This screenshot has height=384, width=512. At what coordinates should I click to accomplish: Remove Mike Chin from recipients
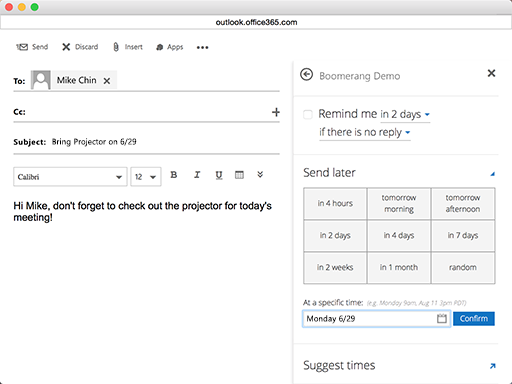(107, 81)
